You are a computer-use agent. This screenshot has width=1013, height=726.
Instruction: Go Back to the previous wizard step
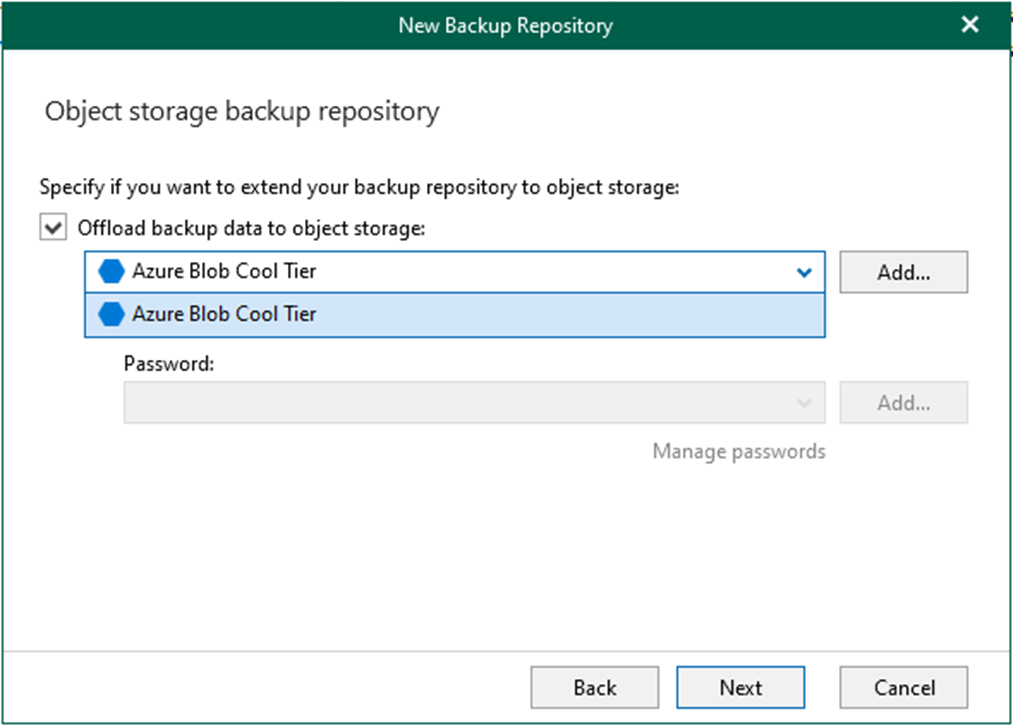594,687
